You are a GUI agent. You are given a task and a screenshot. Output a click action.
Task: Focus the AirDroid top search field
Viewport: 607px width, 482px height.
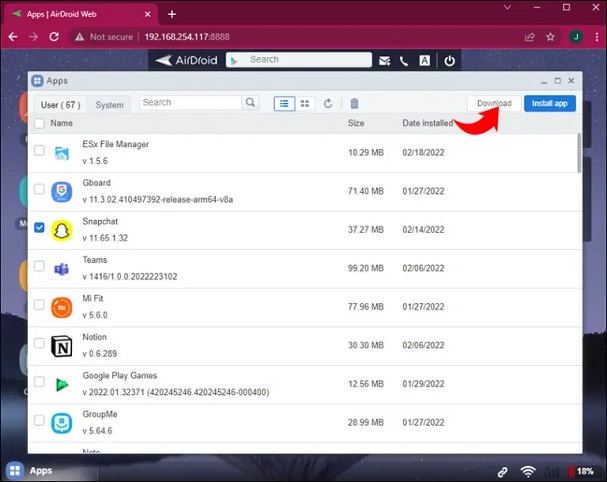[x=298, y=60]
